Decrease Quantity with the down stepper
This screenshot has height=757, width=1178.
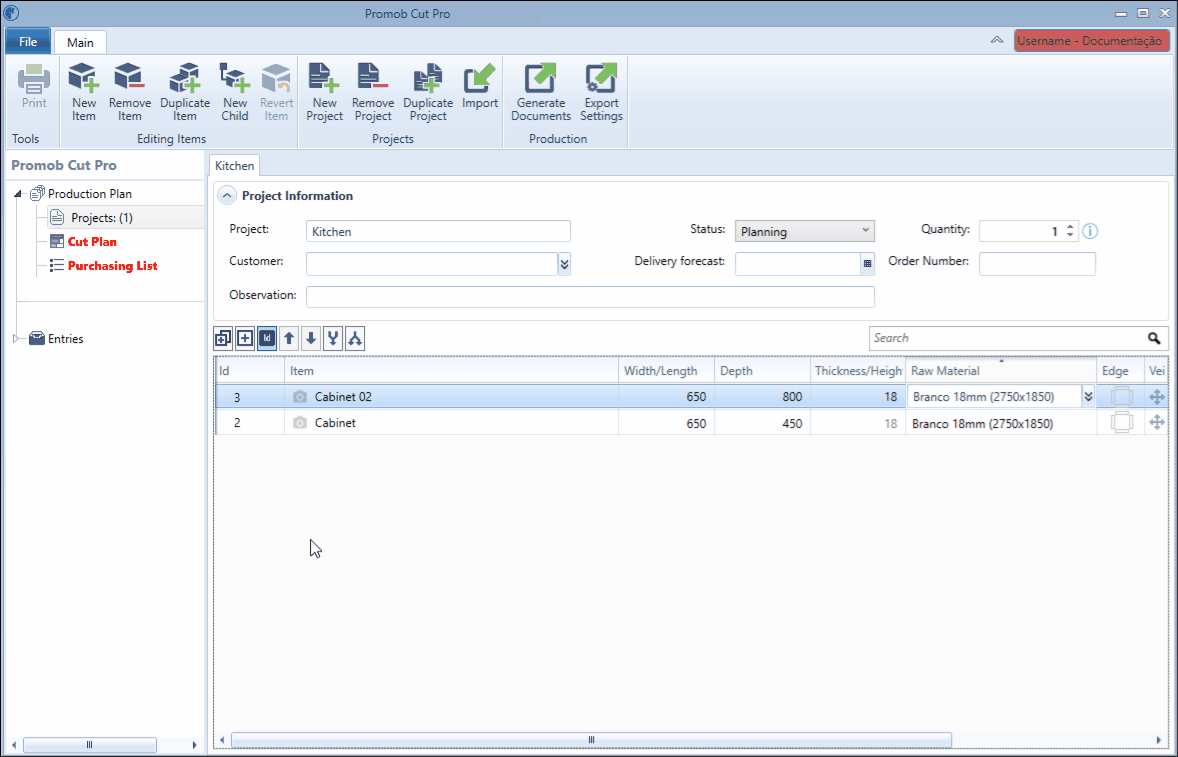(x=1070, y=236)
